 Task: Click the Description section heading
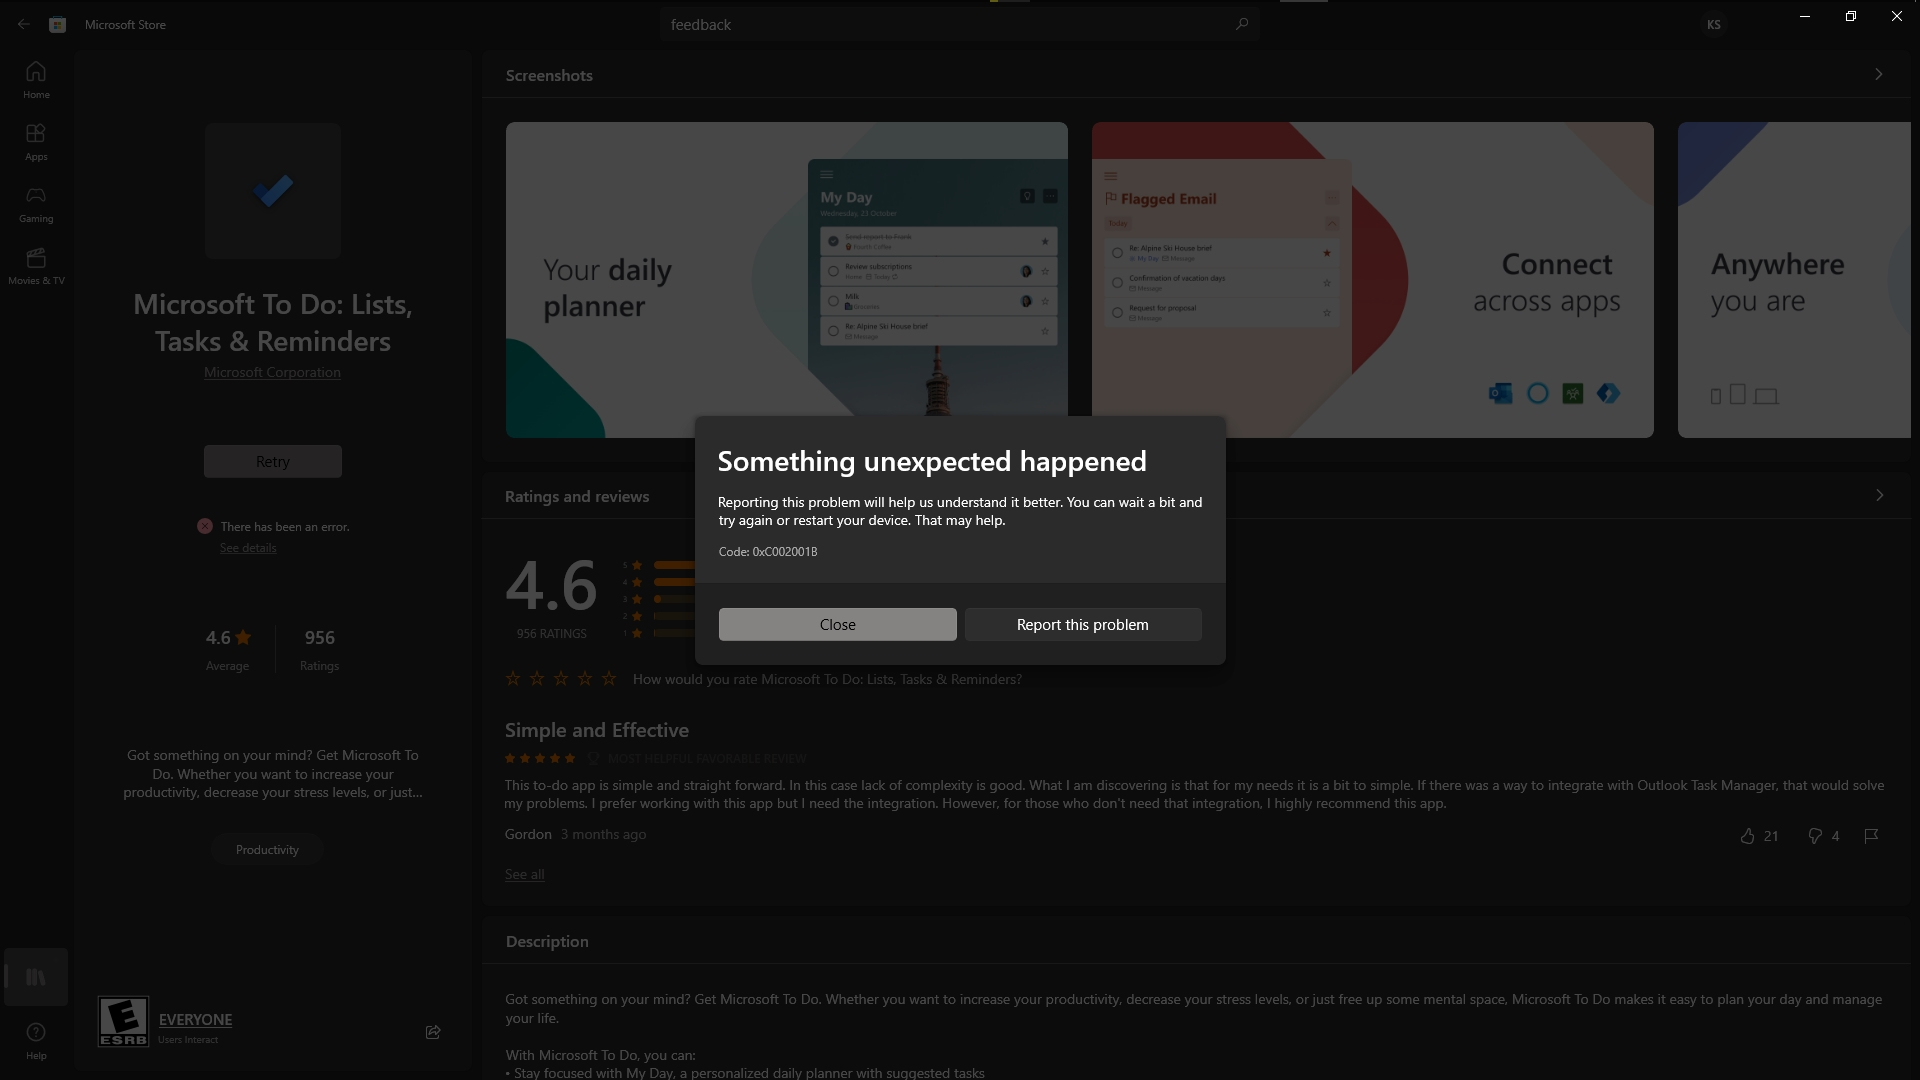547,941
